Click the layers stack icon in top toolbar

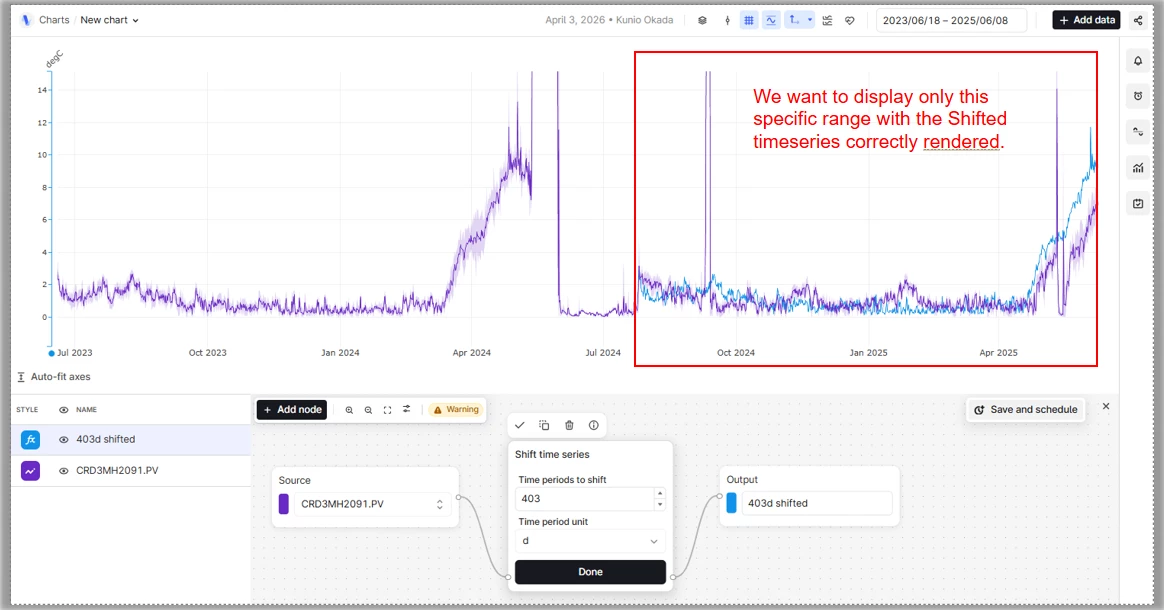click(702, 21)
